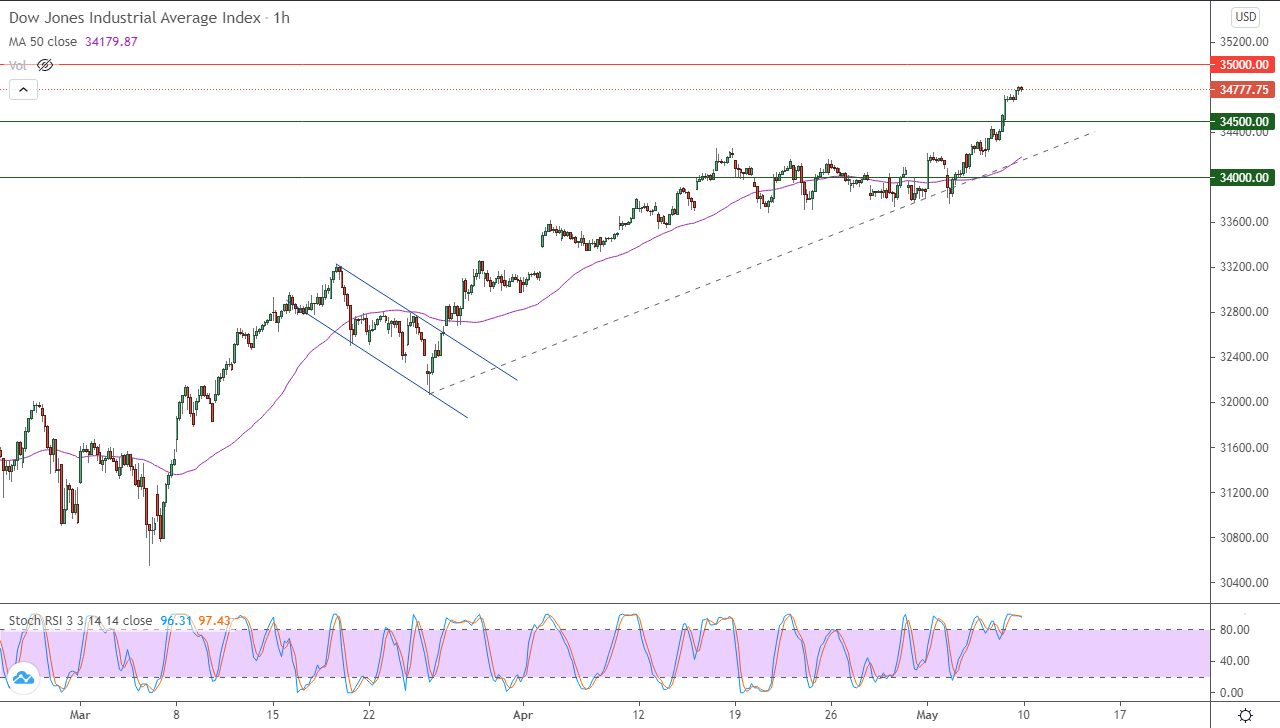The image size is (1280, 728).
Task: Click the 26 date label on time axis
Action: [x=831, y=715]
